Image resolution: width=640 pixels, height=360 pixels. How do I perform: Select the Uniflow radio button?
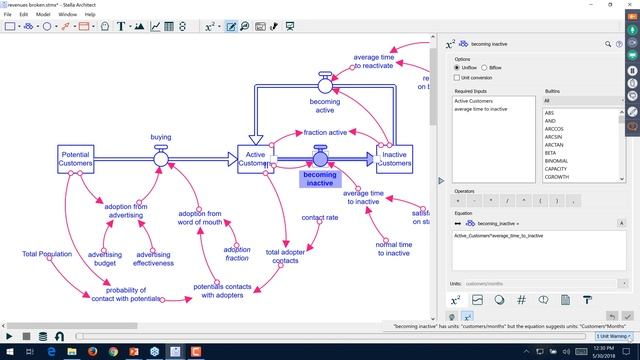[457, 68]
